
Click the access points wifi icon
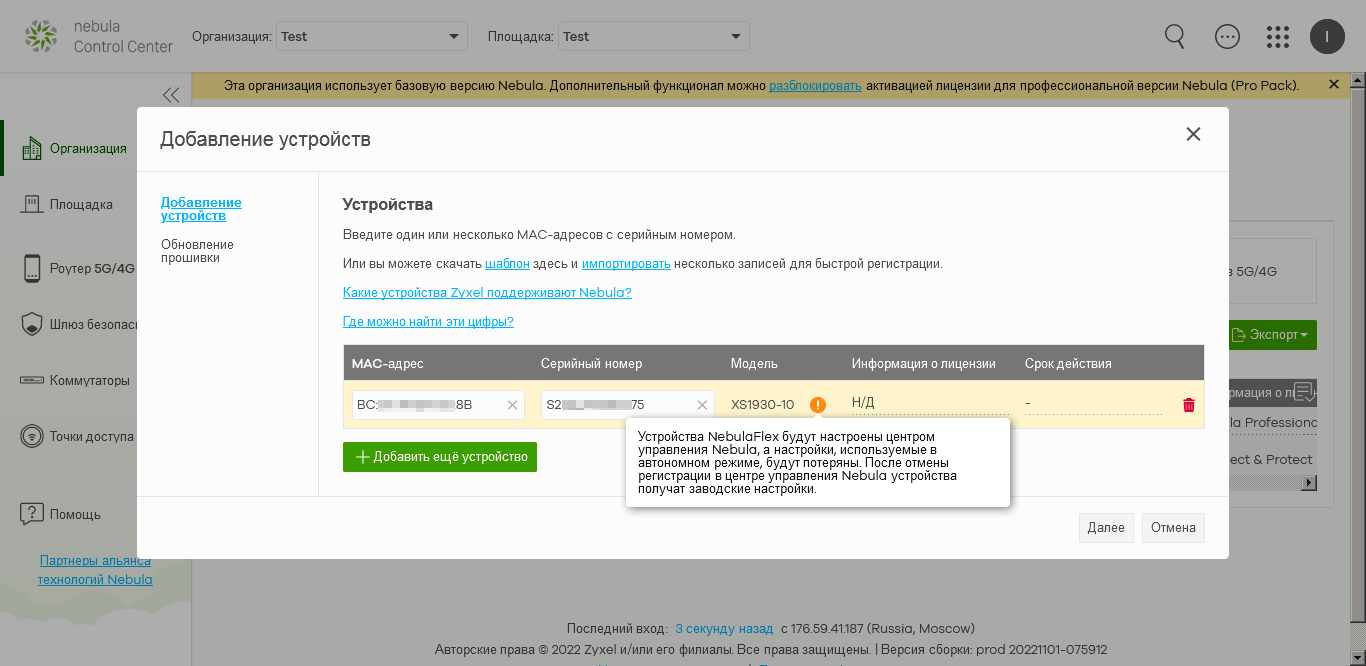coord(32,436)
